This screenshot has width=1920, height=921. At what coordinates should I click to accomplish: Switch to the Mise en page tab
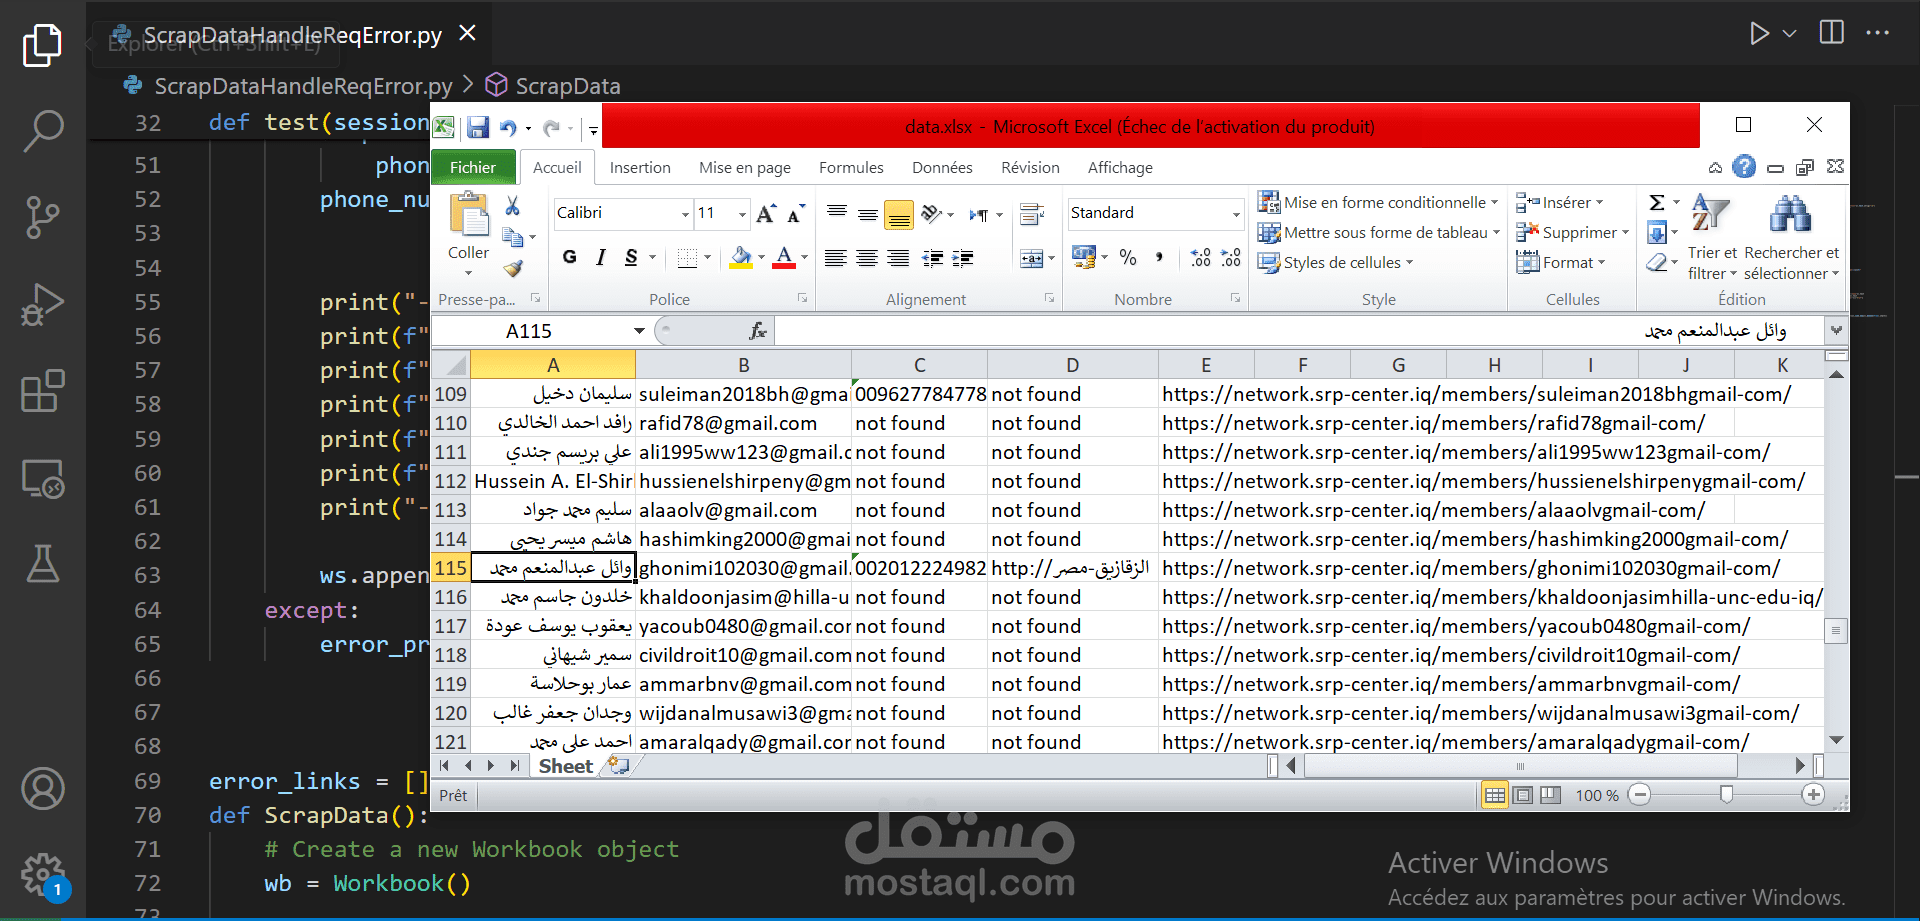point(745,167)
